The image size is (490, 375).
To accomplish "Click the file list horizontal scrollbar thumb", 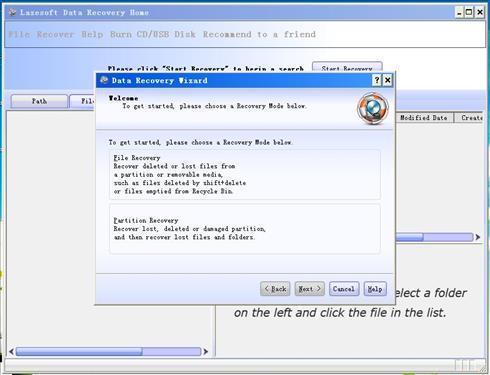I will click(x=409, y=237).
